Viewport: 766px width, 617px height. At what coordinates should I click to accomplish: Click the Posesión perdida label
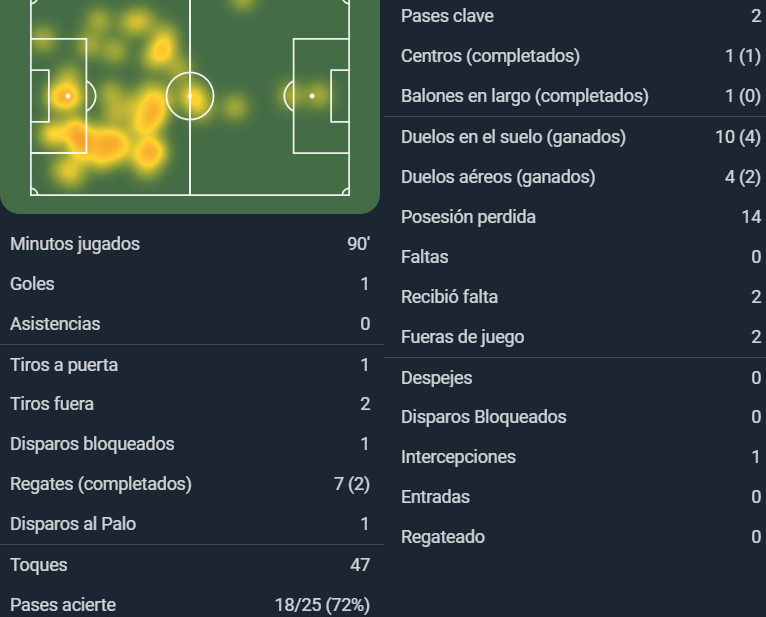468,217
